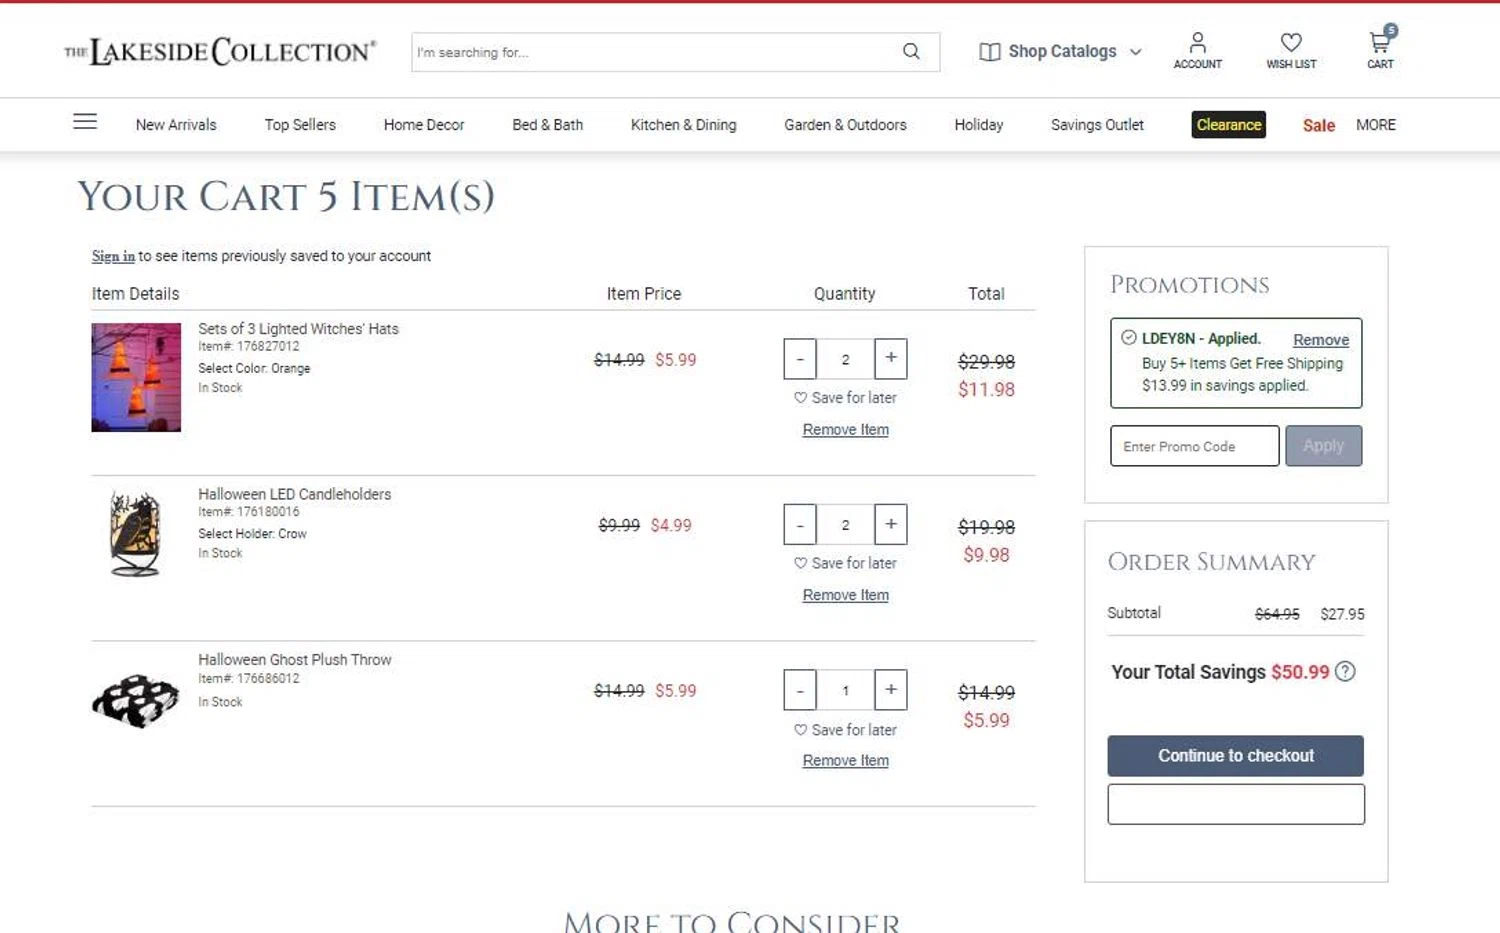Image resolution: width=1500 pixels, height=933 pixels.
Task: Select the subtotal value $27.95
Action: (x=1342, y=614)
